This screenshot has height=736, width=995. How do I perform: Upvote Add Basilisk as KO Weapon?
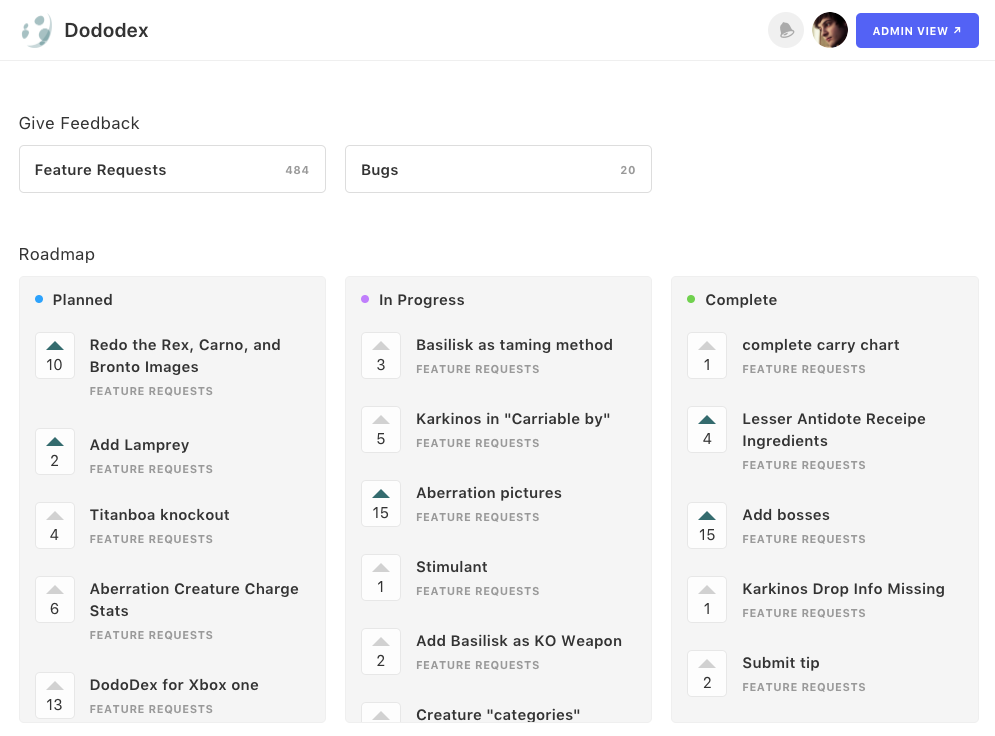click(x=381, y=652)
